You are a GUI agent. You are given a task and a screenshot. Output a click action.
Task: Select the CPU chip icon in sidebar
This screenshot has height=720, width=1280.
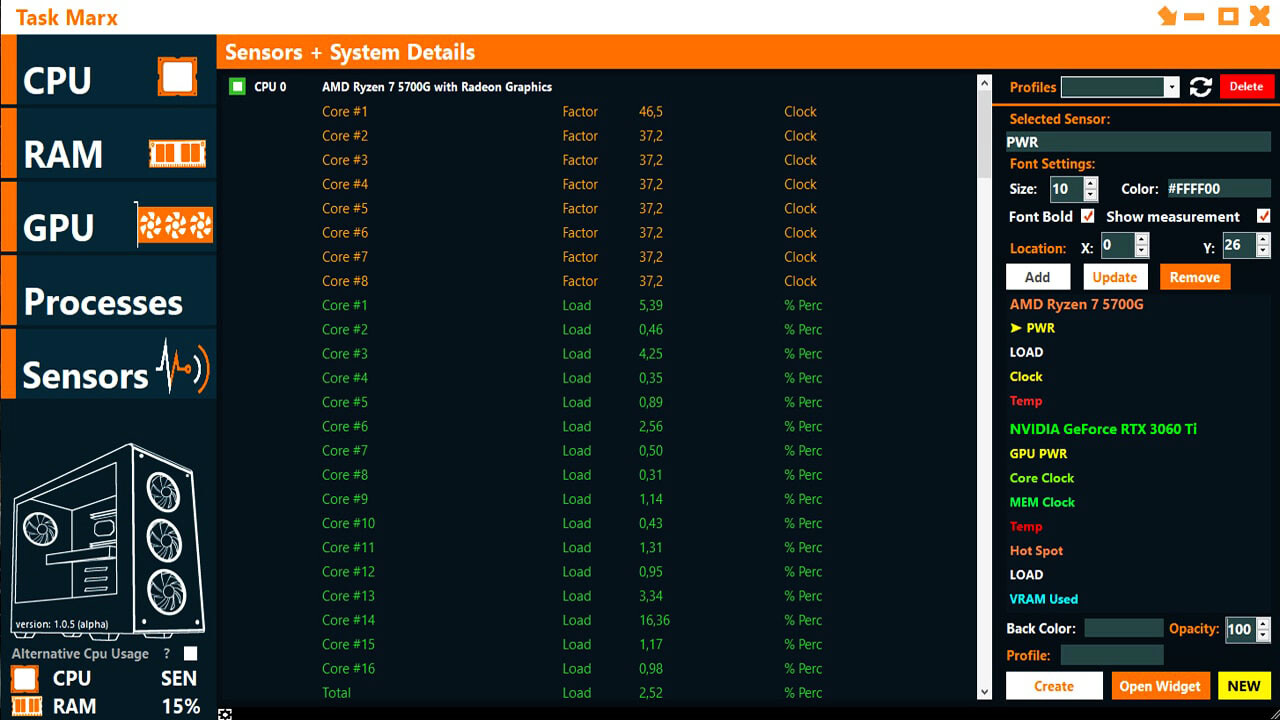coord(177,75)
